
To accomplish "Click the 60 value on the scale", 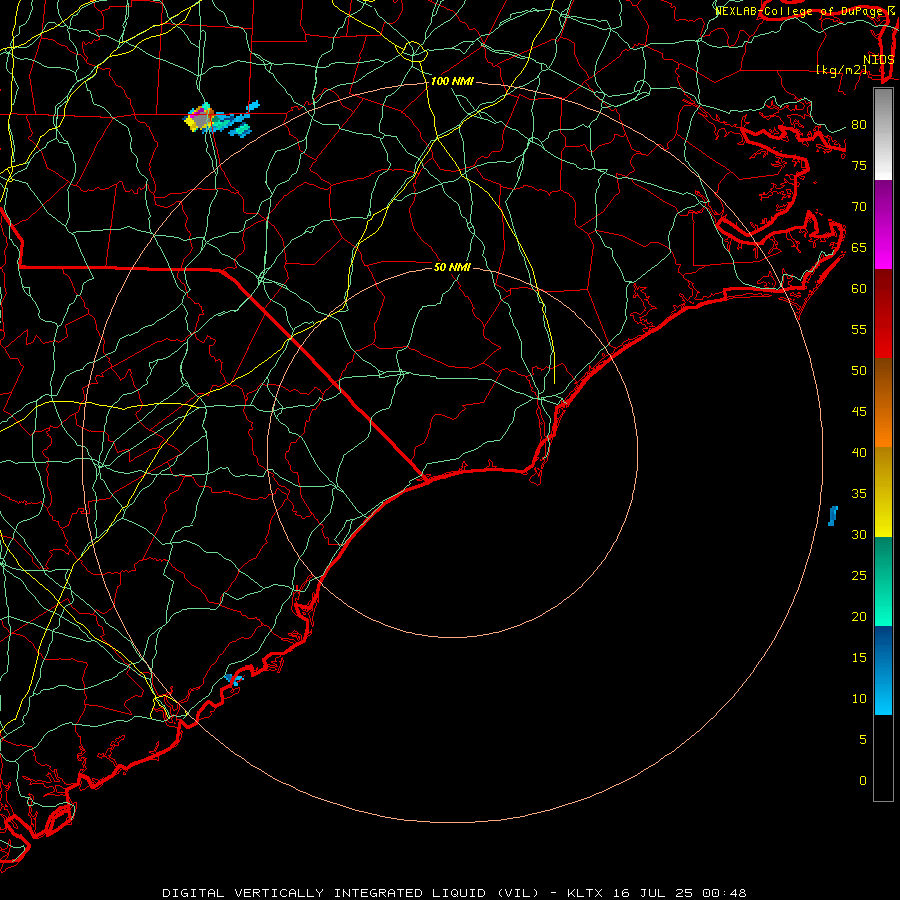I will (859, 289).
